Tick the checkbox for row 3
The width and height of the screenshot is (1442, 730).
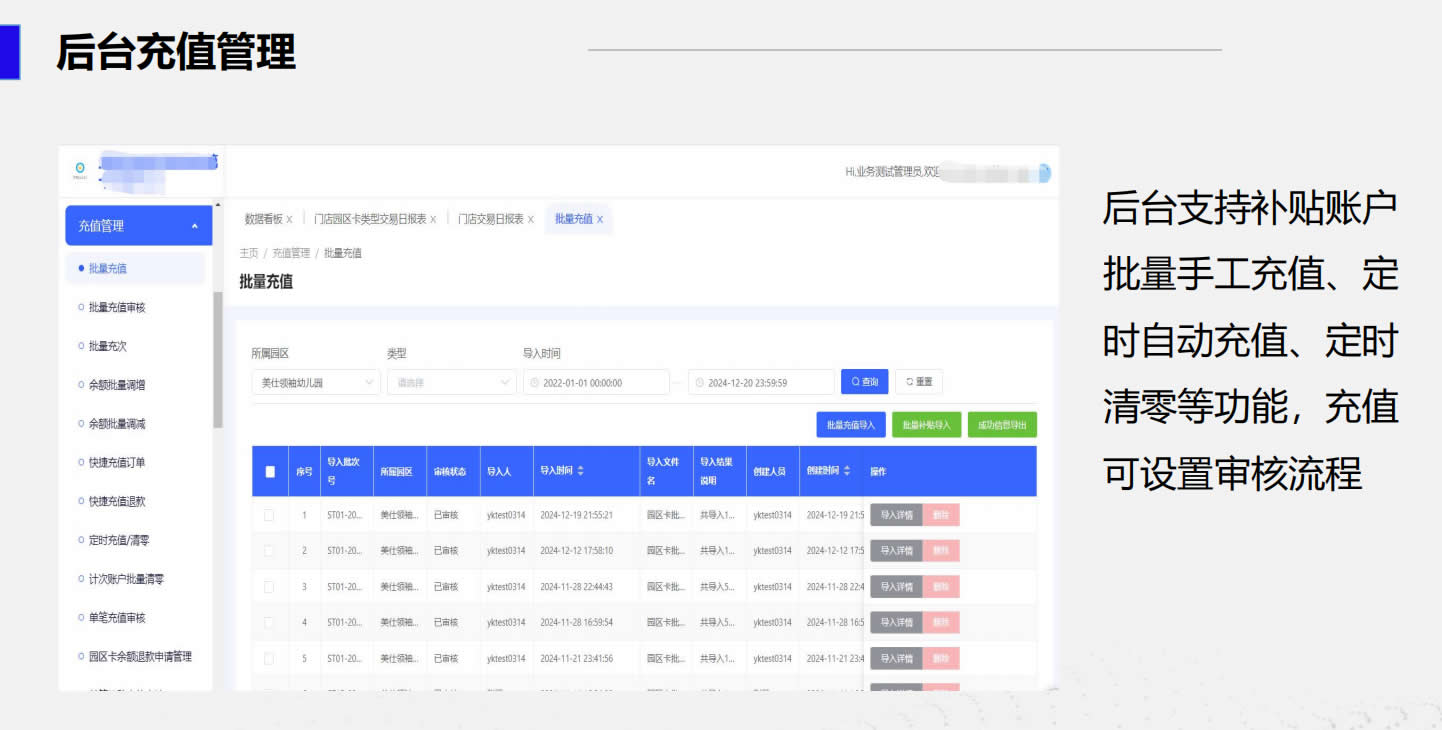268,587
